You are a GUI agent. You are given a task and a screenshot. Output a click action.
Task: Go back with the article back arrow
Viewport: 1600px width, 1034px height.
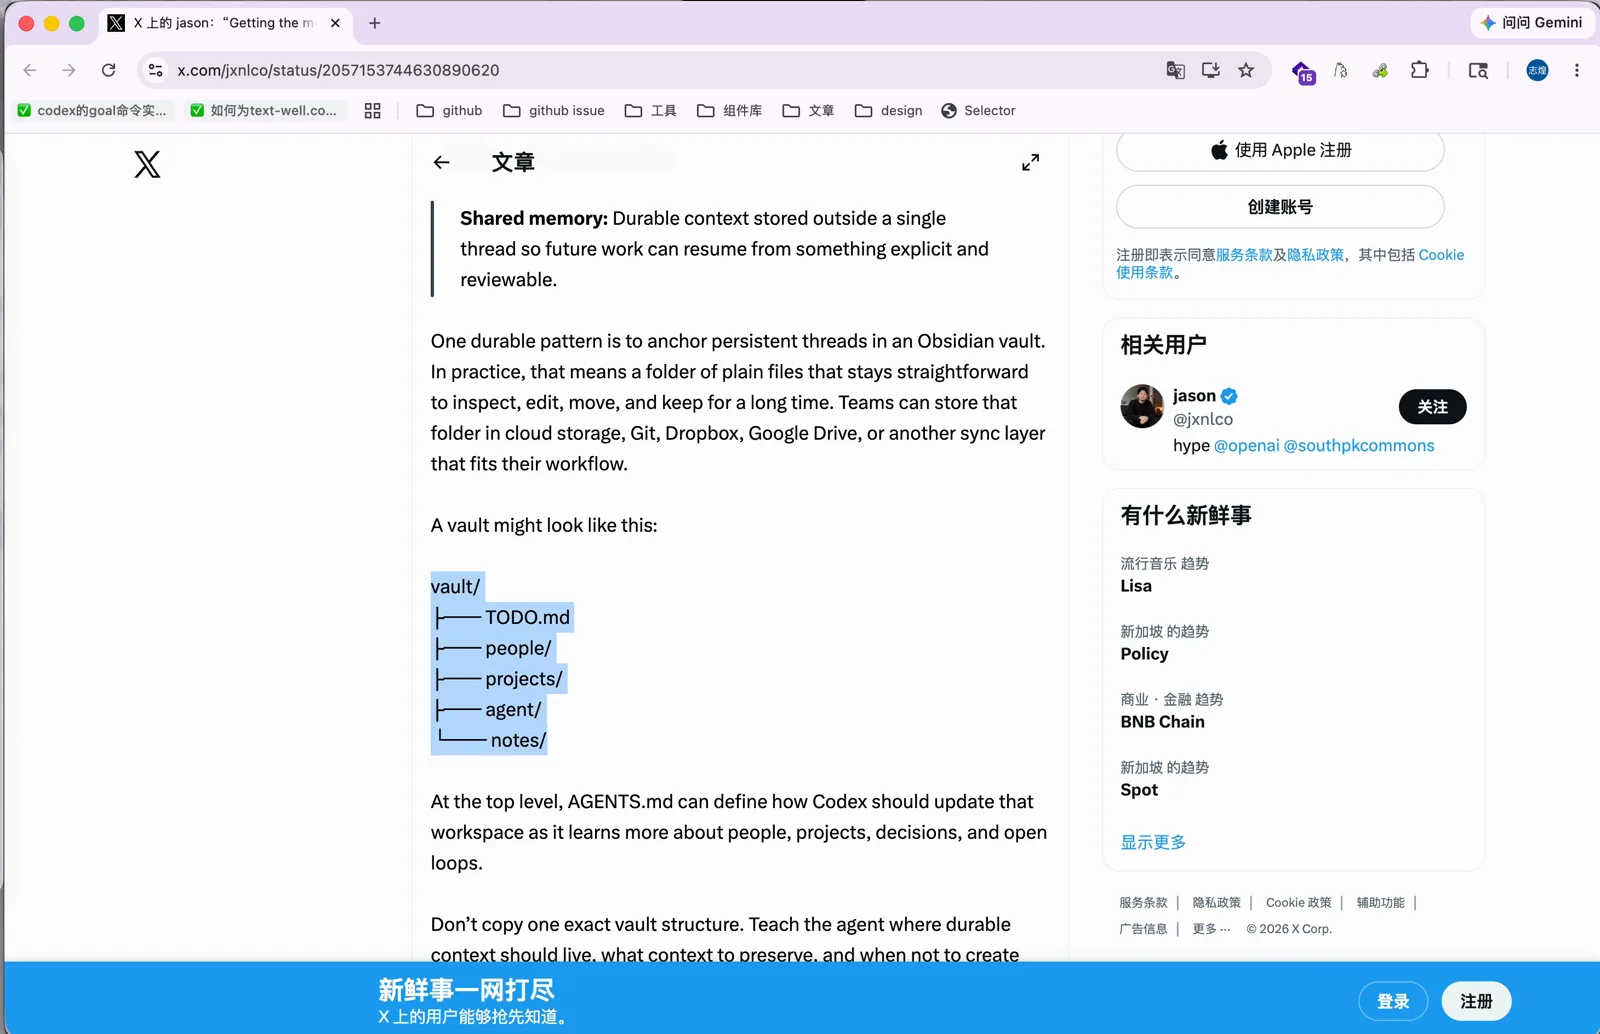point(441,162)
